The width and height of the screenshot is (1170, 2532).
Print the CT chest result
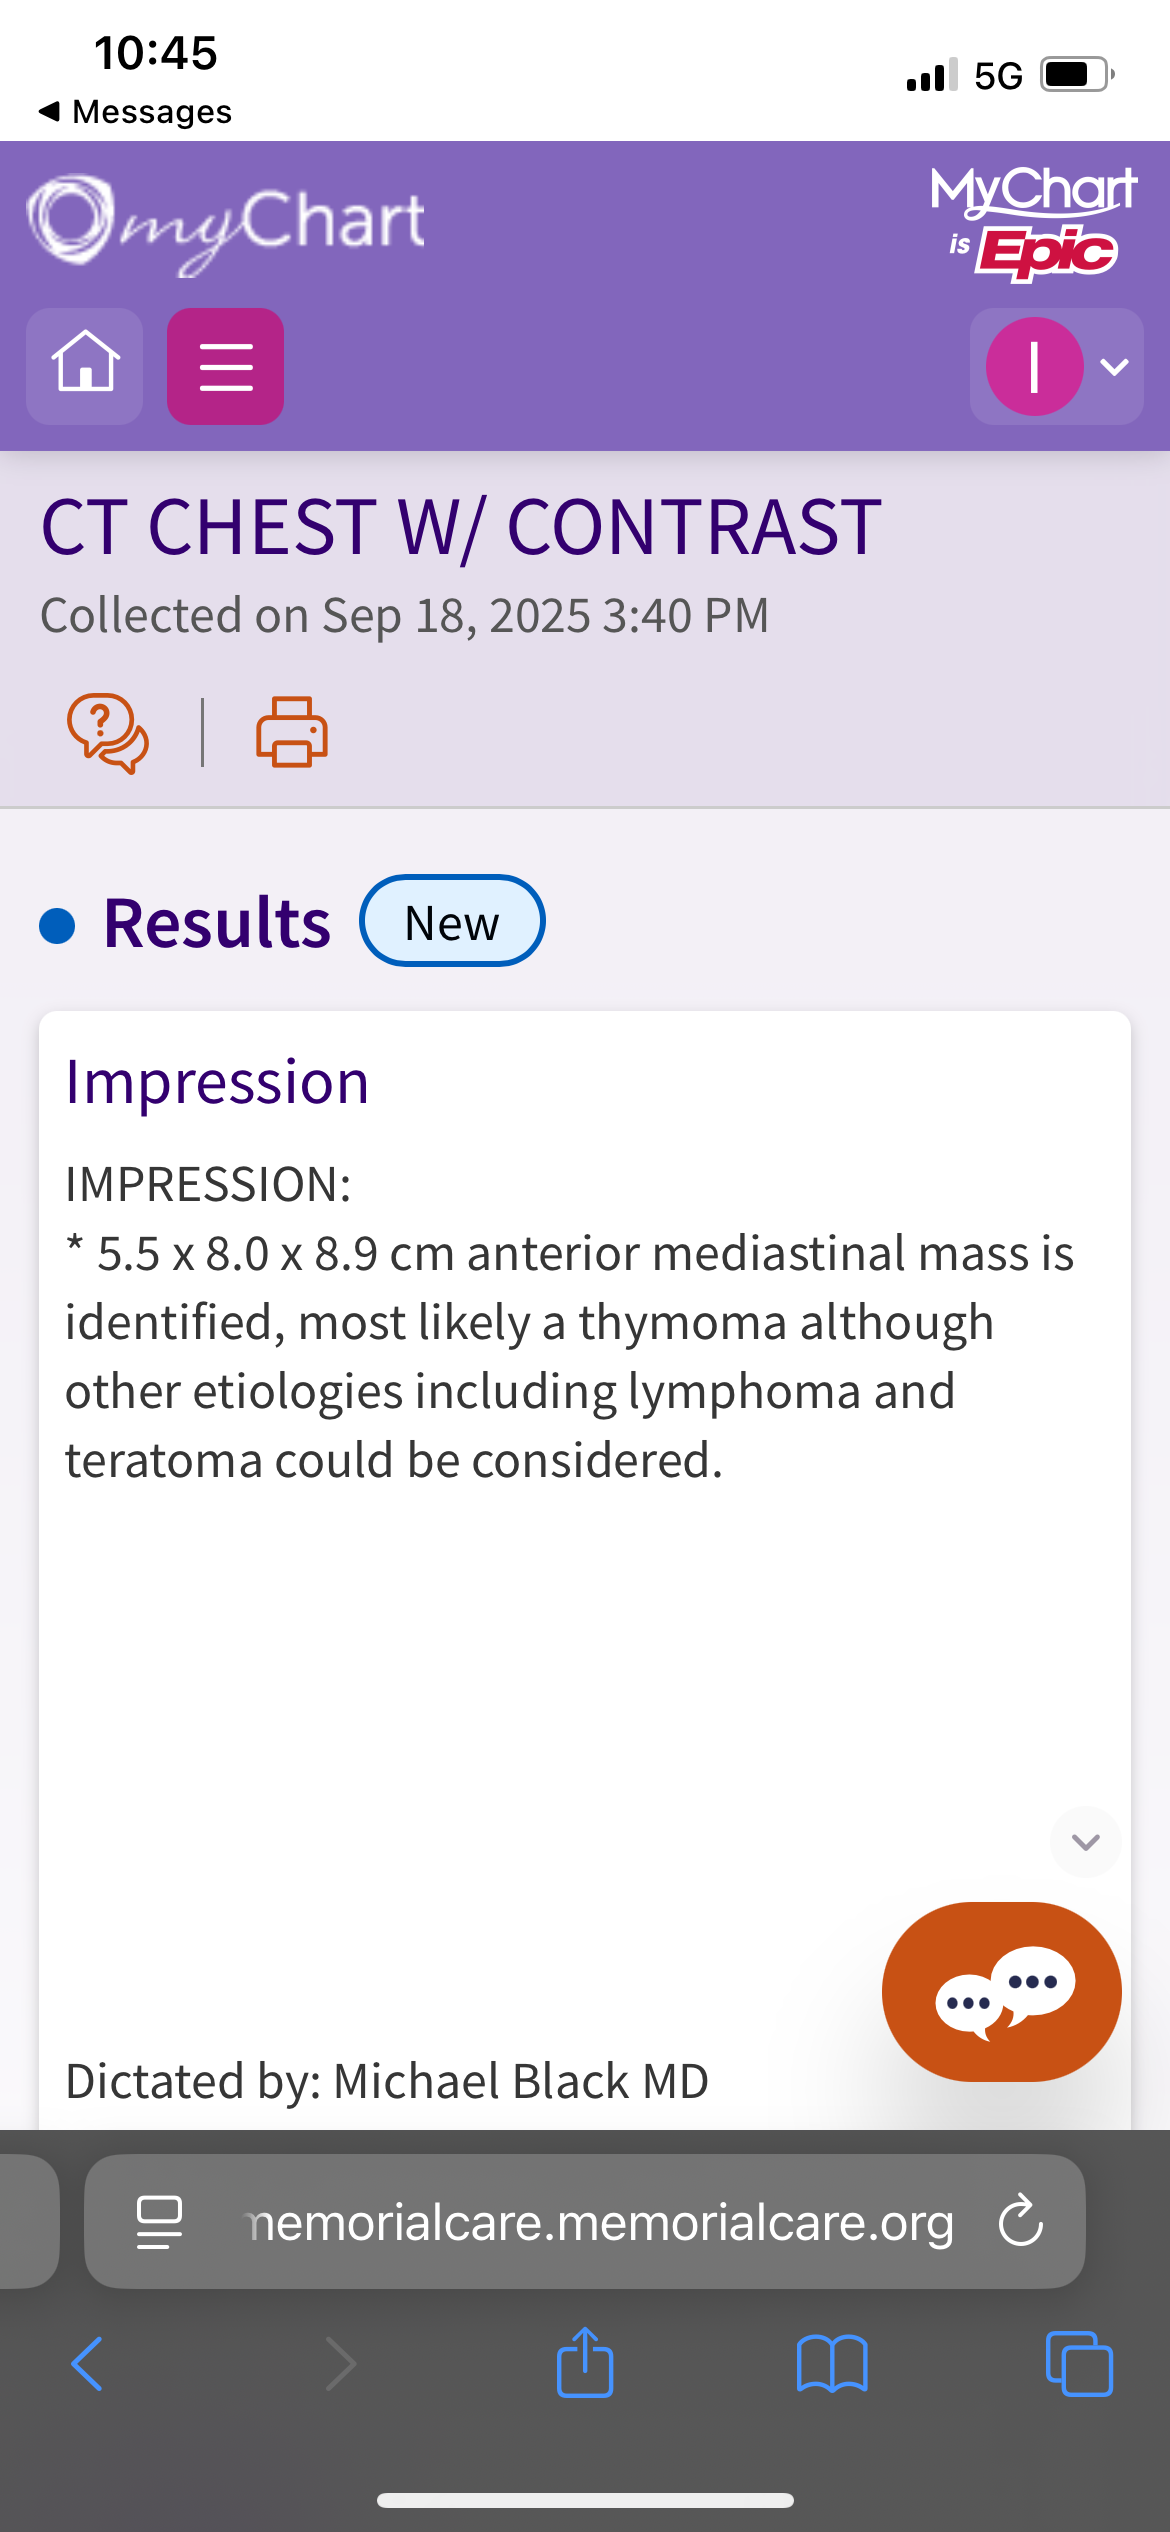point(291,733)
